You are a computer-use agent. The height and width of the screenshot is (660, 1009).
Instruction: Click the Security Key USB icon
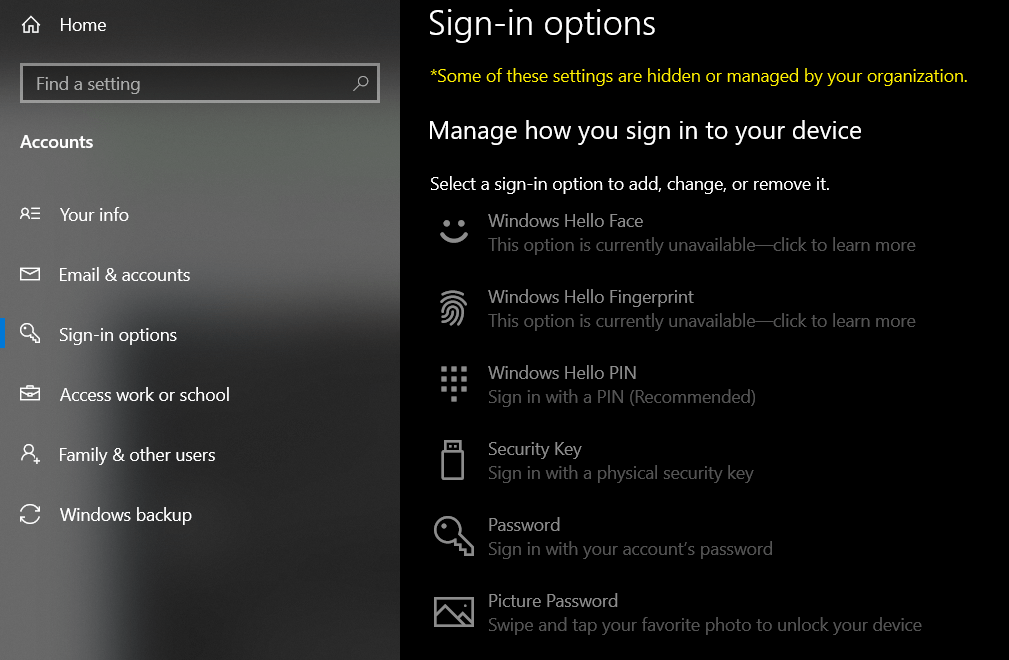click(x=452, y=459)
